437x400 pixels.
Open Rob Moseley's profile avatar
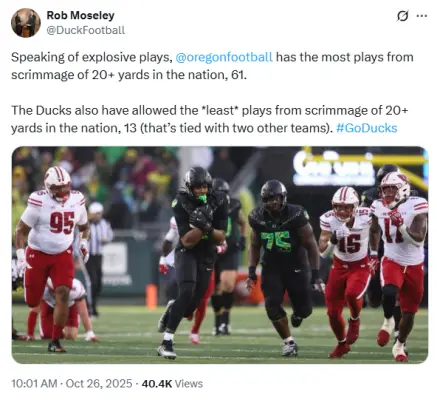click(26, 23)
